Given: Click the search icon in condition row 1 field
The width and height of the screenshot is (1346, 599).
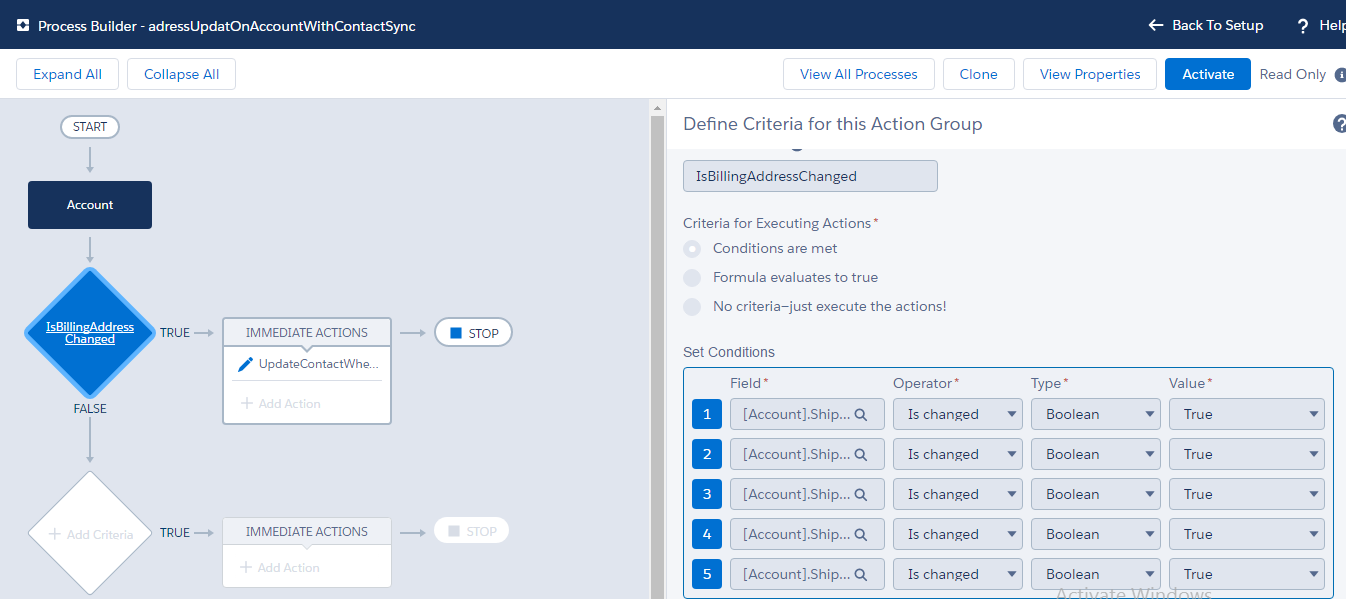Looking at the screenshot, I should click(861, 414).
